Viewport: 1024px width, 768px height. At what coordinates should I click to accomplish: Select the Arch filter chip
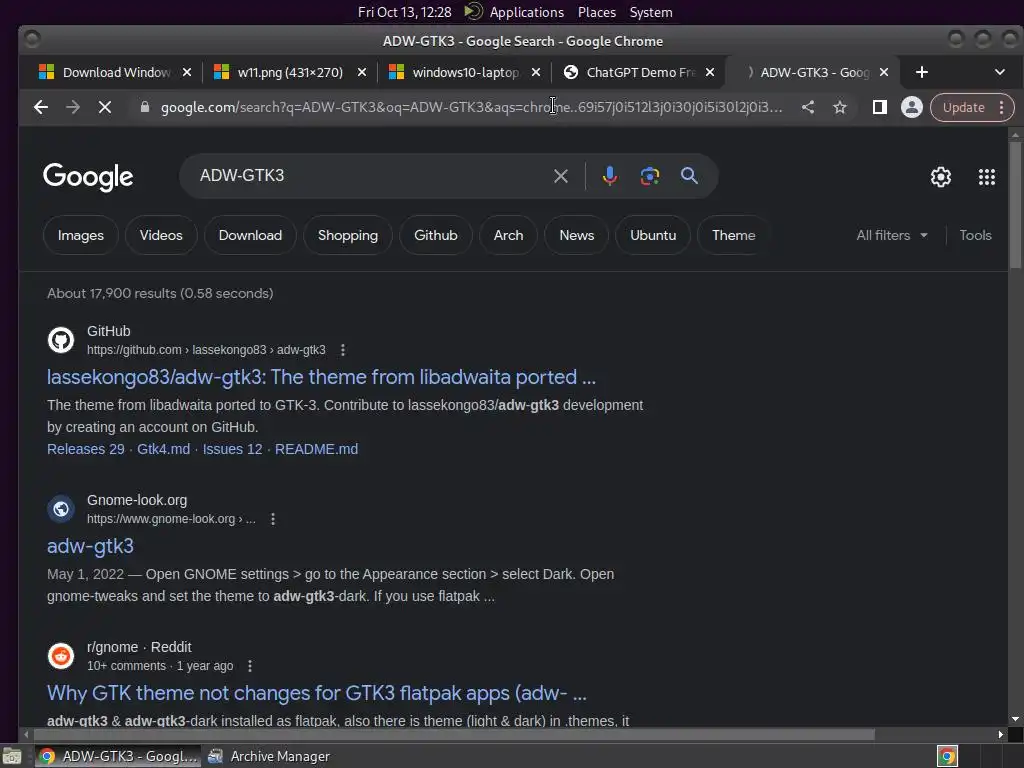(x=508, y=235)
